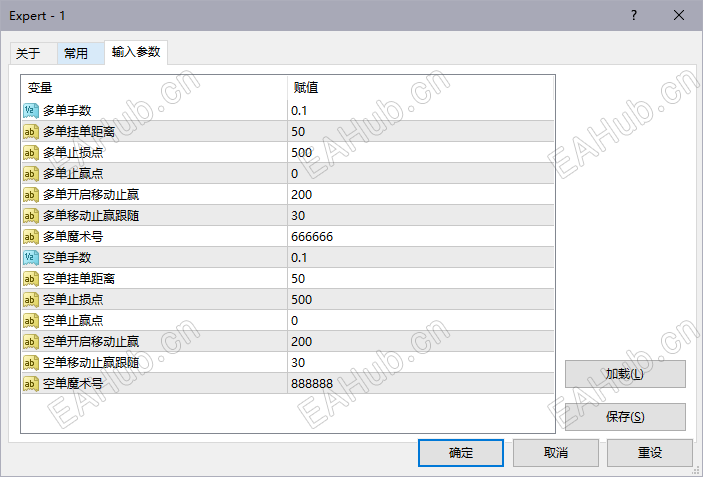Click the help question mark button

634,15
